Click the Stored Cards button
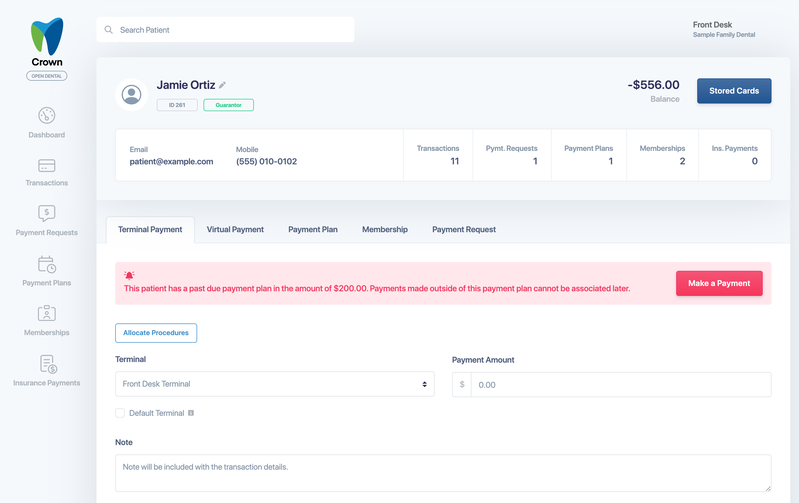Viewport: 799px width, 503px height. click(x=734, y=91)
